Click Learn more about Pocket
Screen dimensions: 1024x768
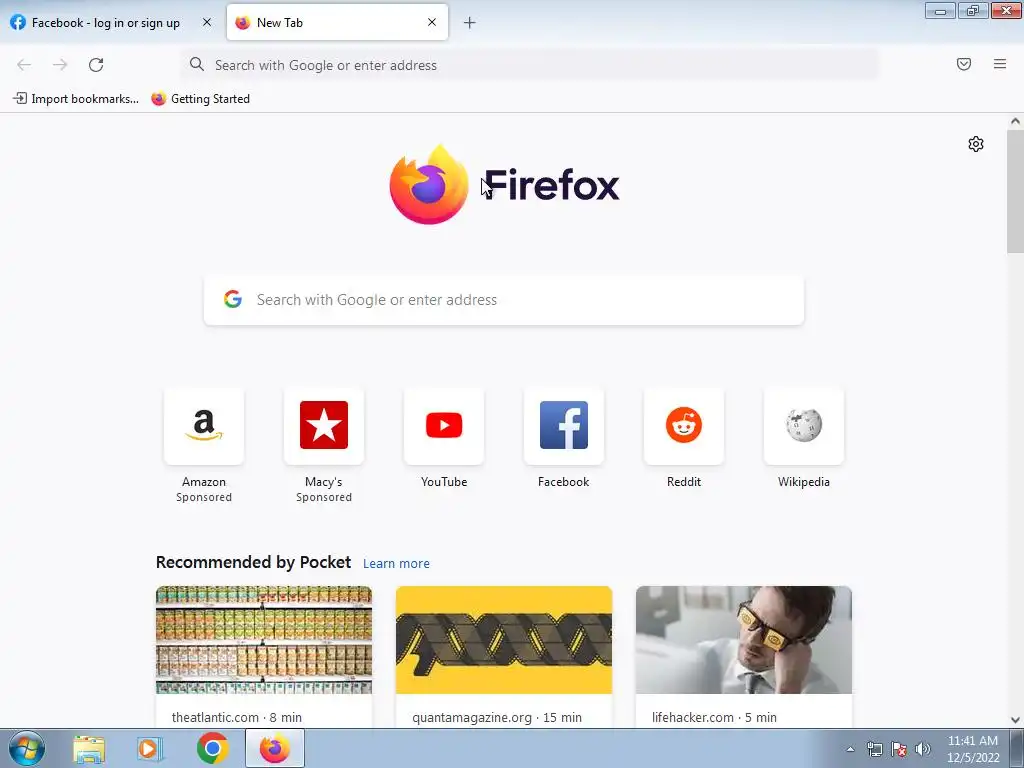point(396,564)
